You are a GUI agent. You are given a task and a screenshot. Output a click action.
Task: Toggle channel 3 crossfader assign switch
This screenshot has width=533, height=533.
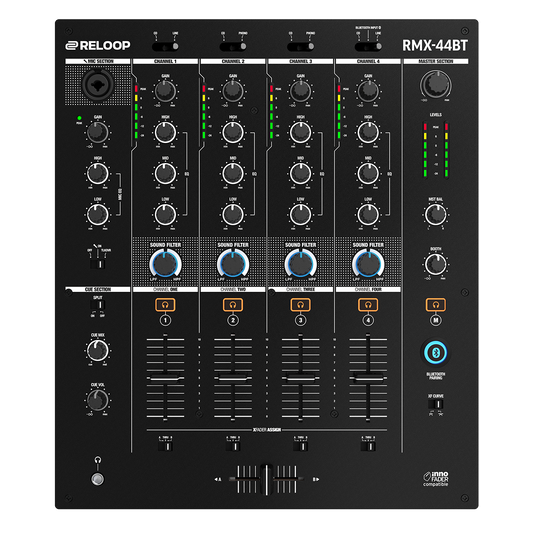[x=300, y=446]
